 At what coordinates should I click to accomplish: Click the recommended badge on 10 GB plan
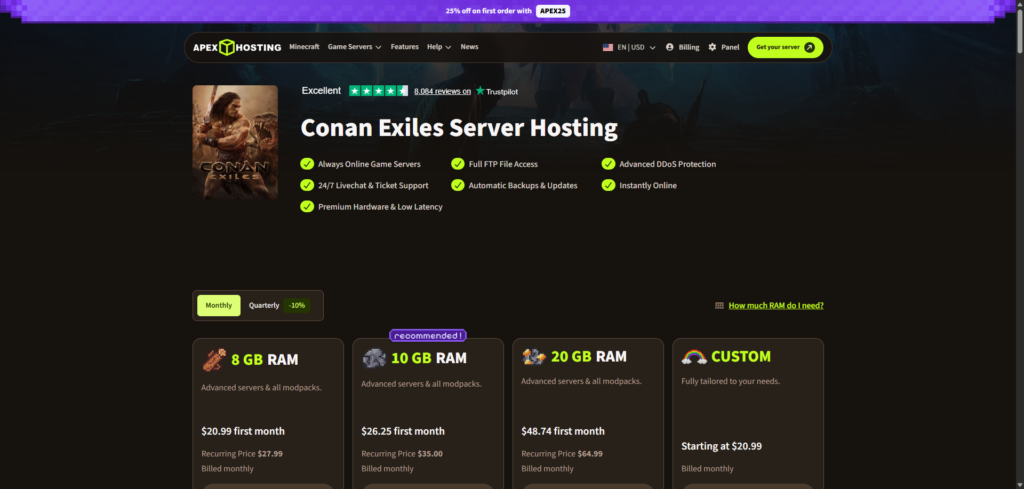[x=428, y=336]
